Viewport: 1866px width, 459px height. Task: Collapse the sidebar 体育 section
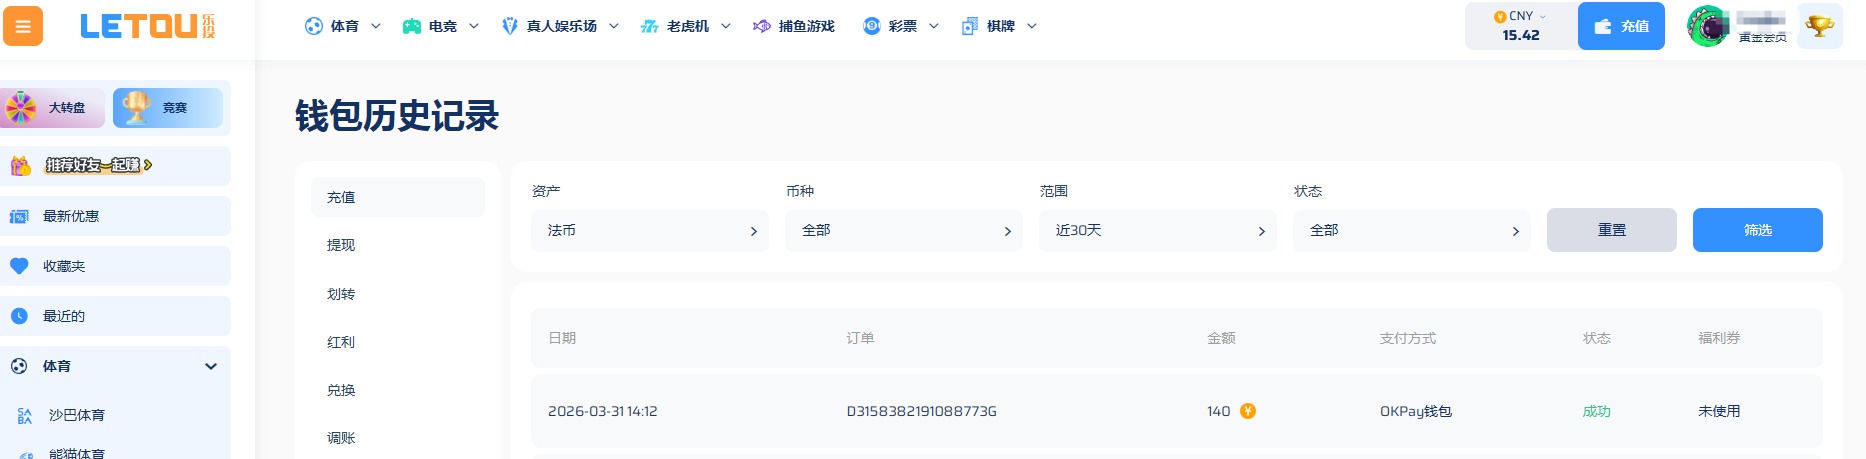tap(211, 366)
